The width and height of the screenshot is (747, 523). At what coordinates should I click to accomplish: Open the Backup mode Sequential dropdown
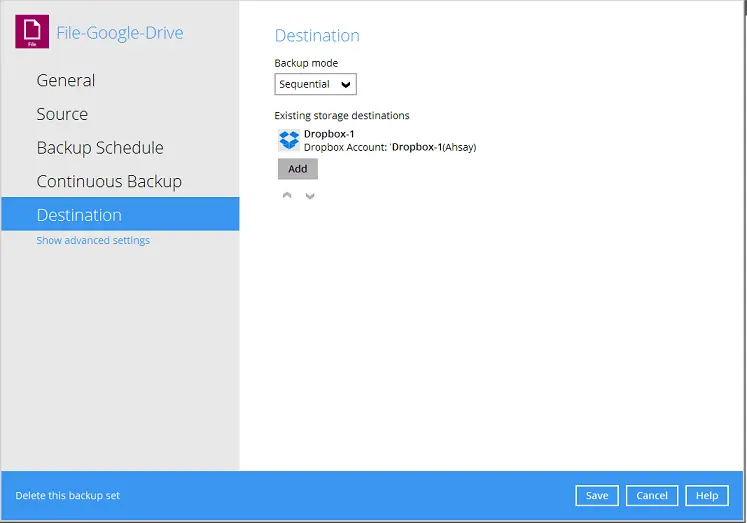point(315,85)
